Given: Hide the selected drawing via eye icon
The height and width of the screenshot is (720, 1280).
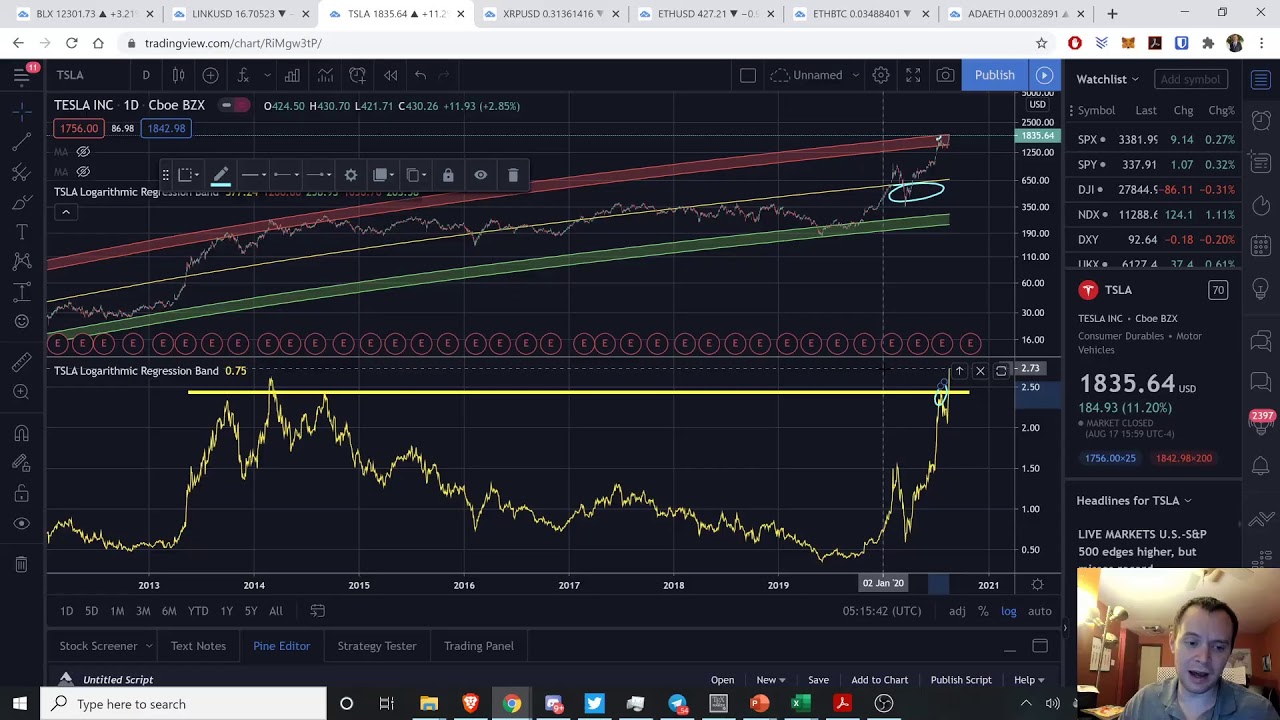Looking at the screenshot, I should click(481, 175).
